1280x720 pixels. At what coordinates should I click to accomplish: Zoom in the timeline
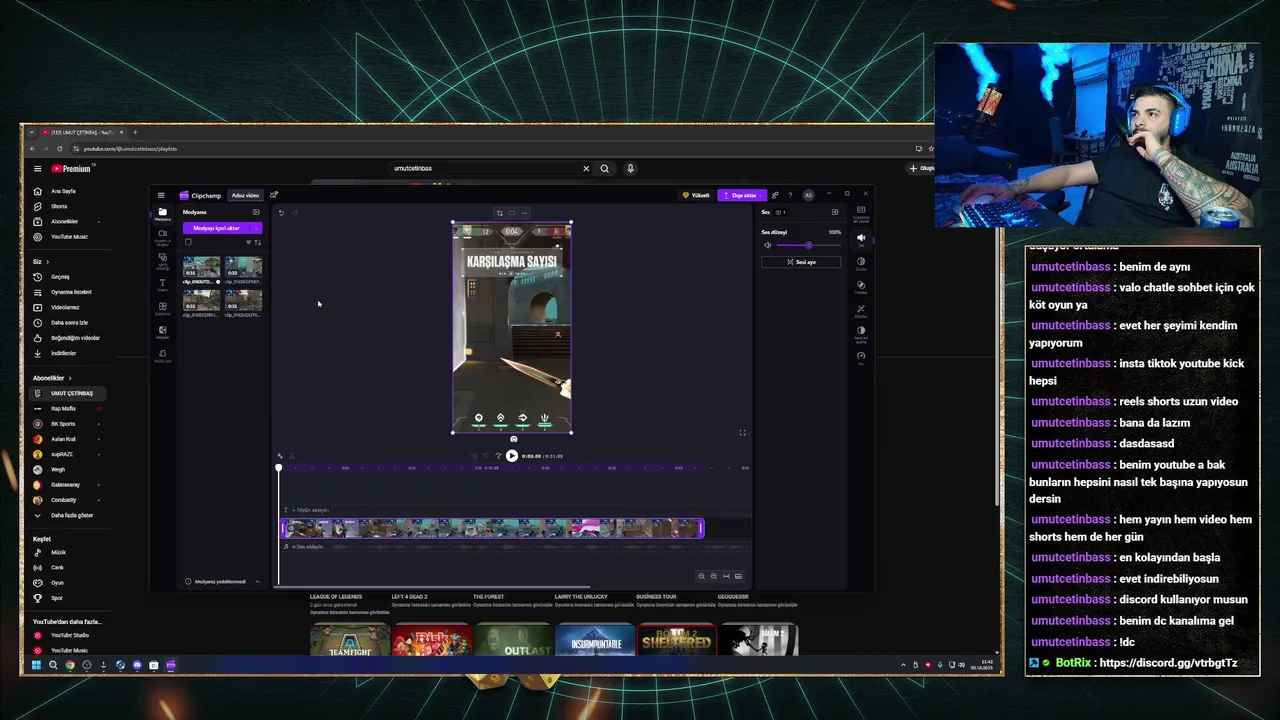tap(713, 576)
